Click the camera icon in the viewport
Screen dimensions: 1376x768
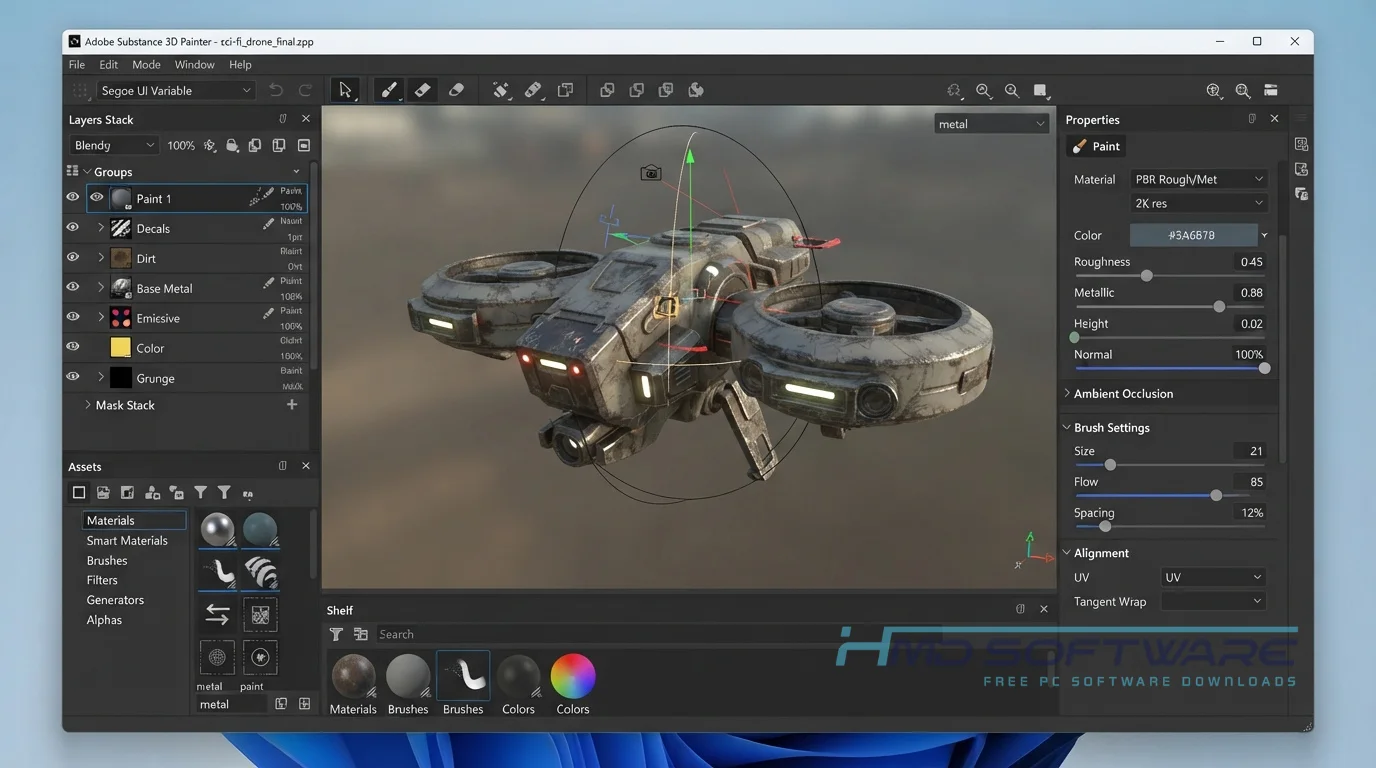(651, 173)
